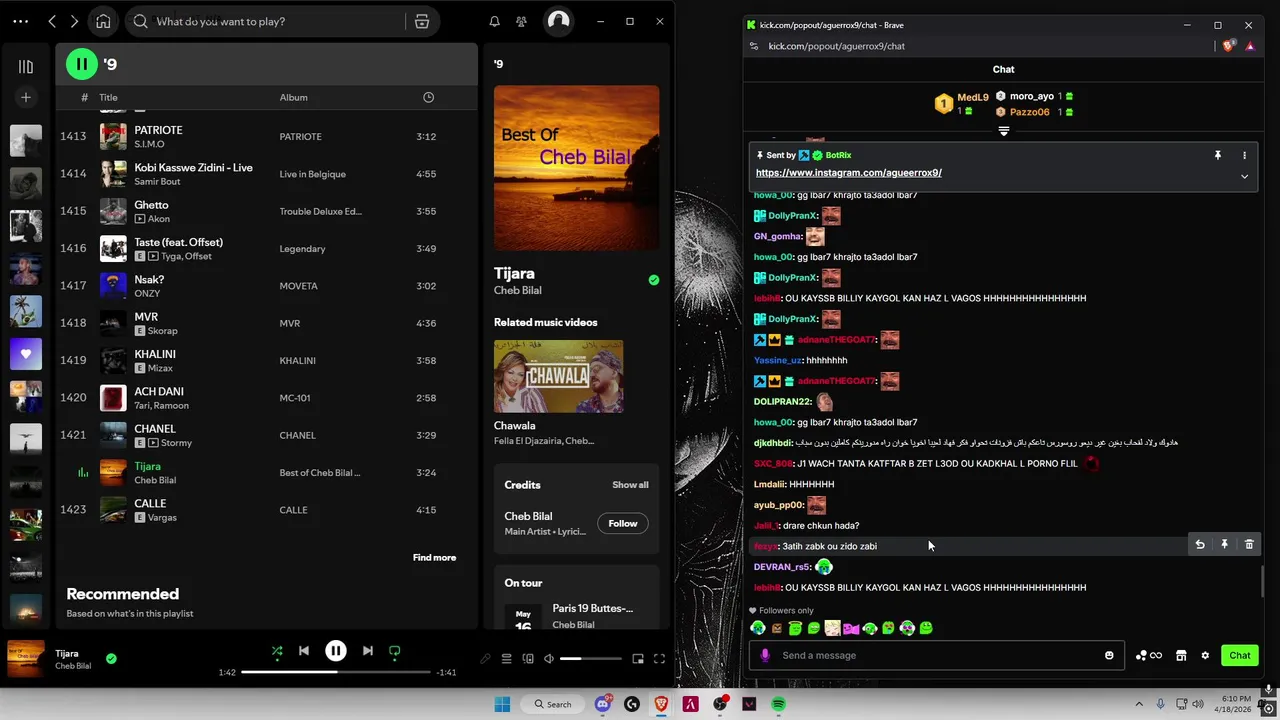1280x720 pixels.
Task: Pause the '9 playlist green button
Action: tap(82, 64)
